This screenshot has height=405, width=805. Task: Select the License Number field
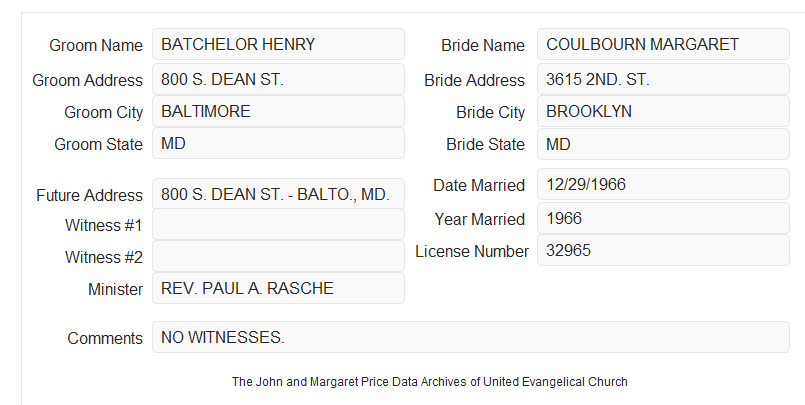point(663,250)
